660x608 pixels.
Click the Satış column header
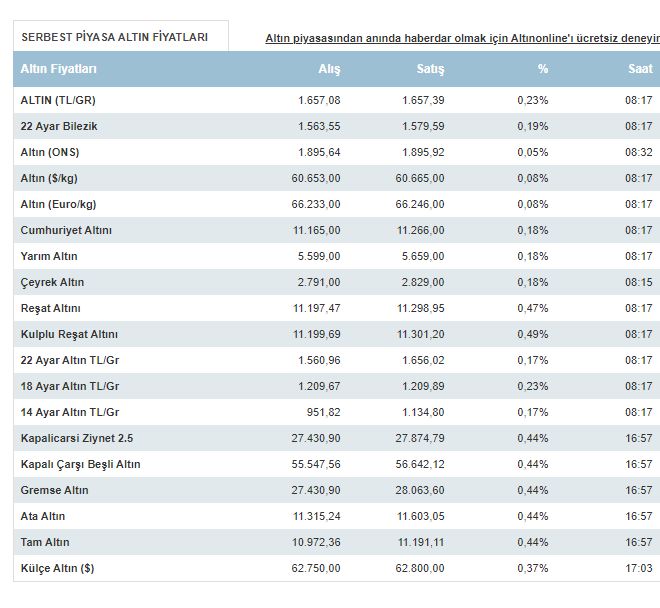pos(430,69)
